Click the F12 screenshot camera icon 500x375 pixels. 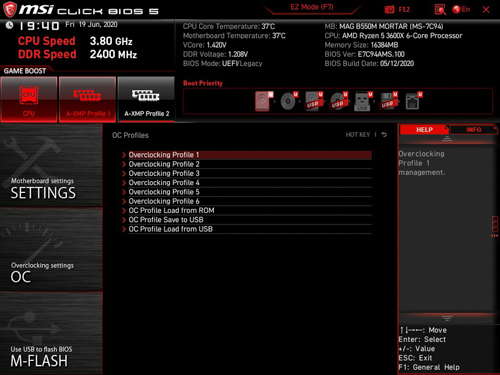coord(389,9)
